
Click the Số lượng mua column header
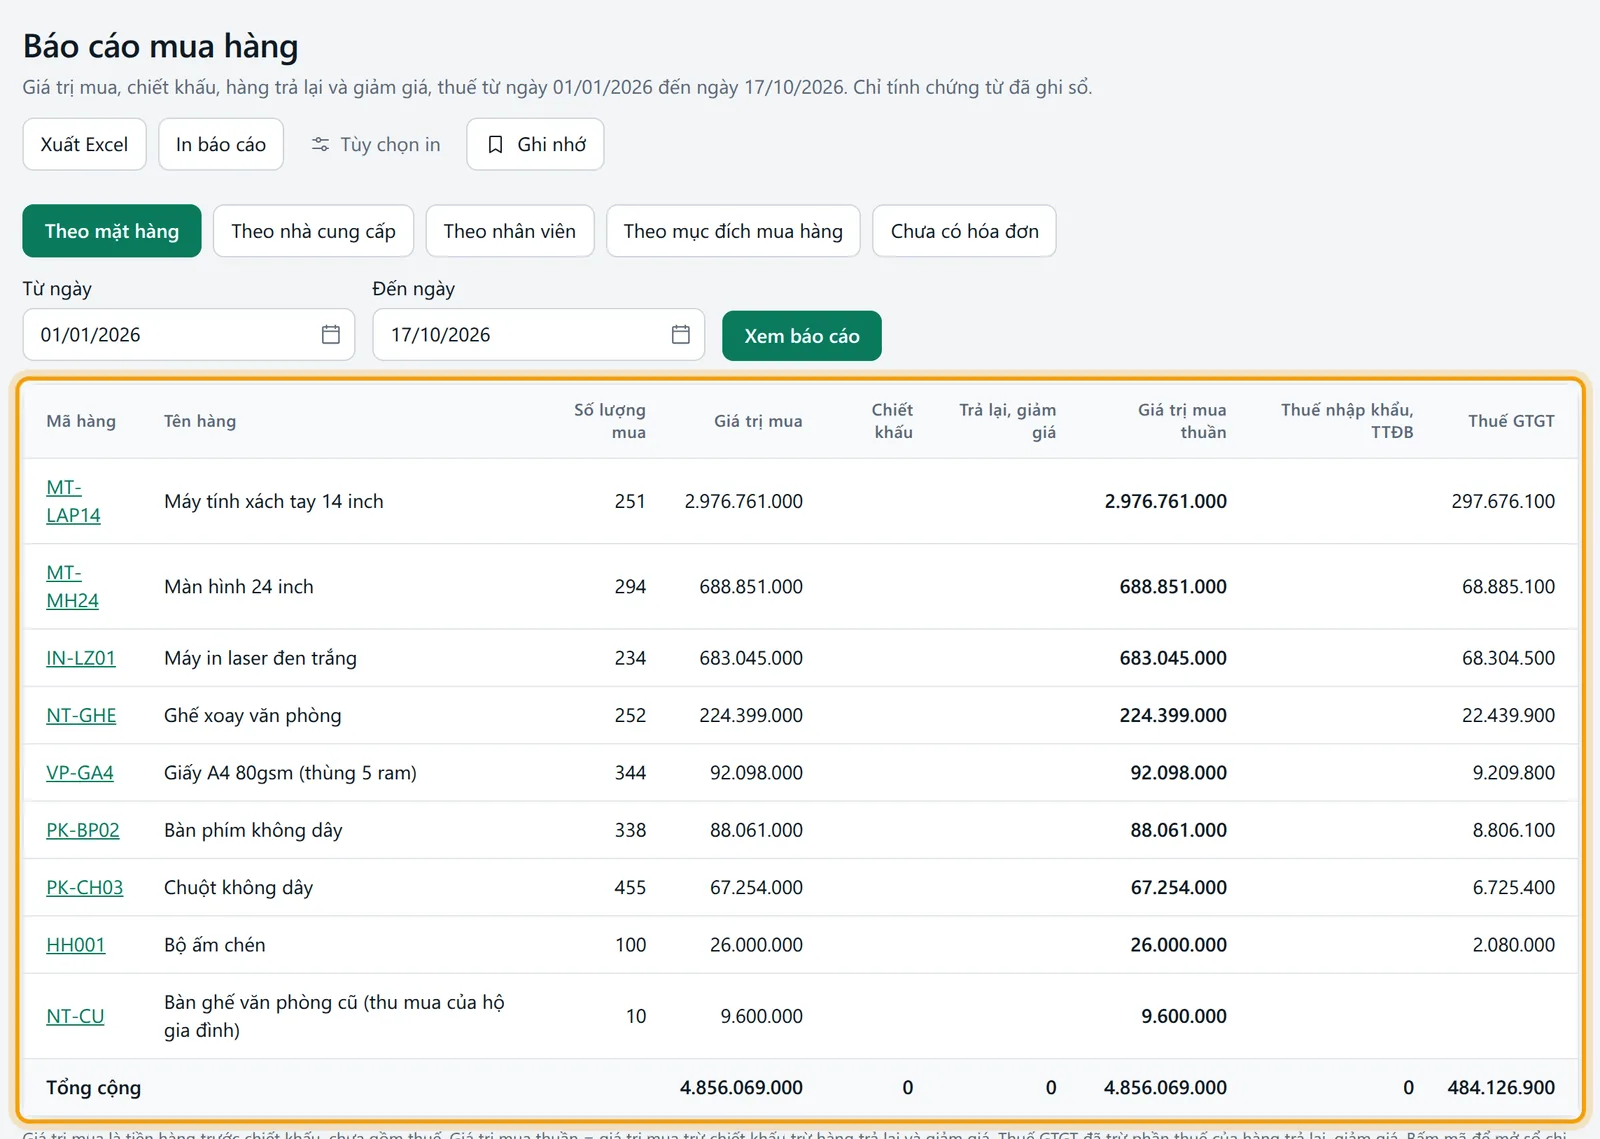610,421
